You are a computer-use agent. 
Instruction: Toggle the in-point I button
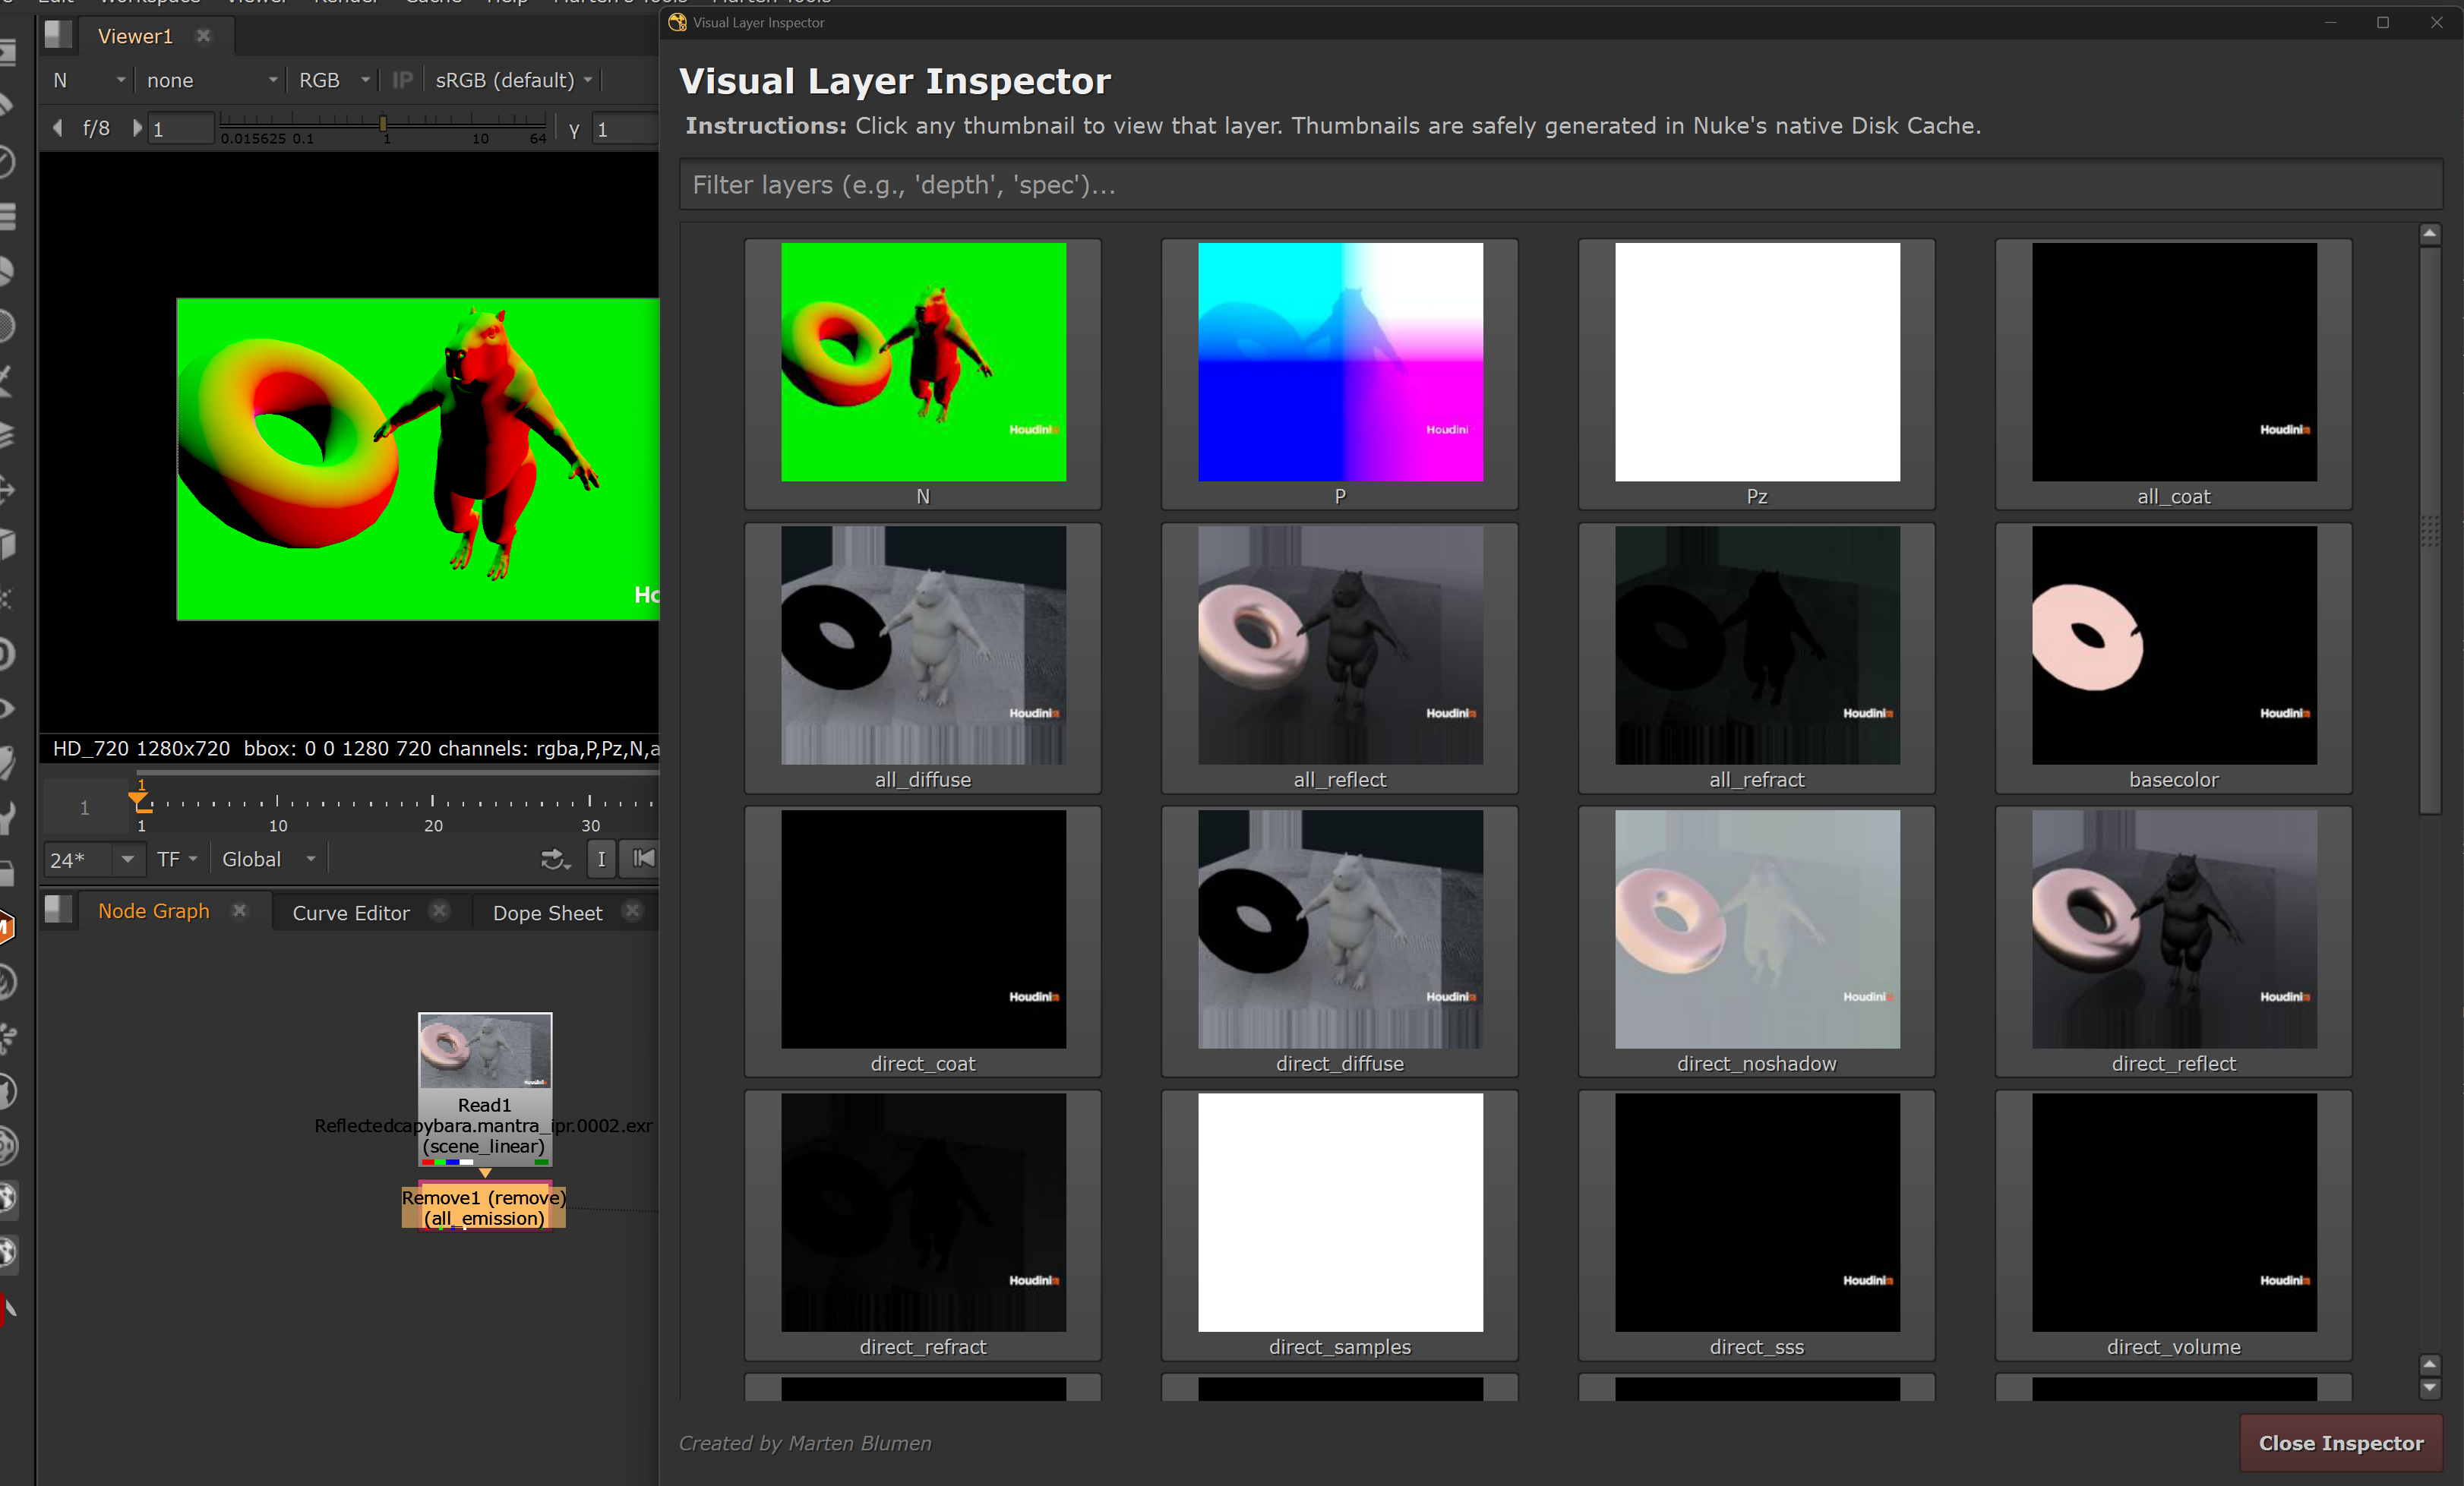pyautogui.click(x=601, y=859)
